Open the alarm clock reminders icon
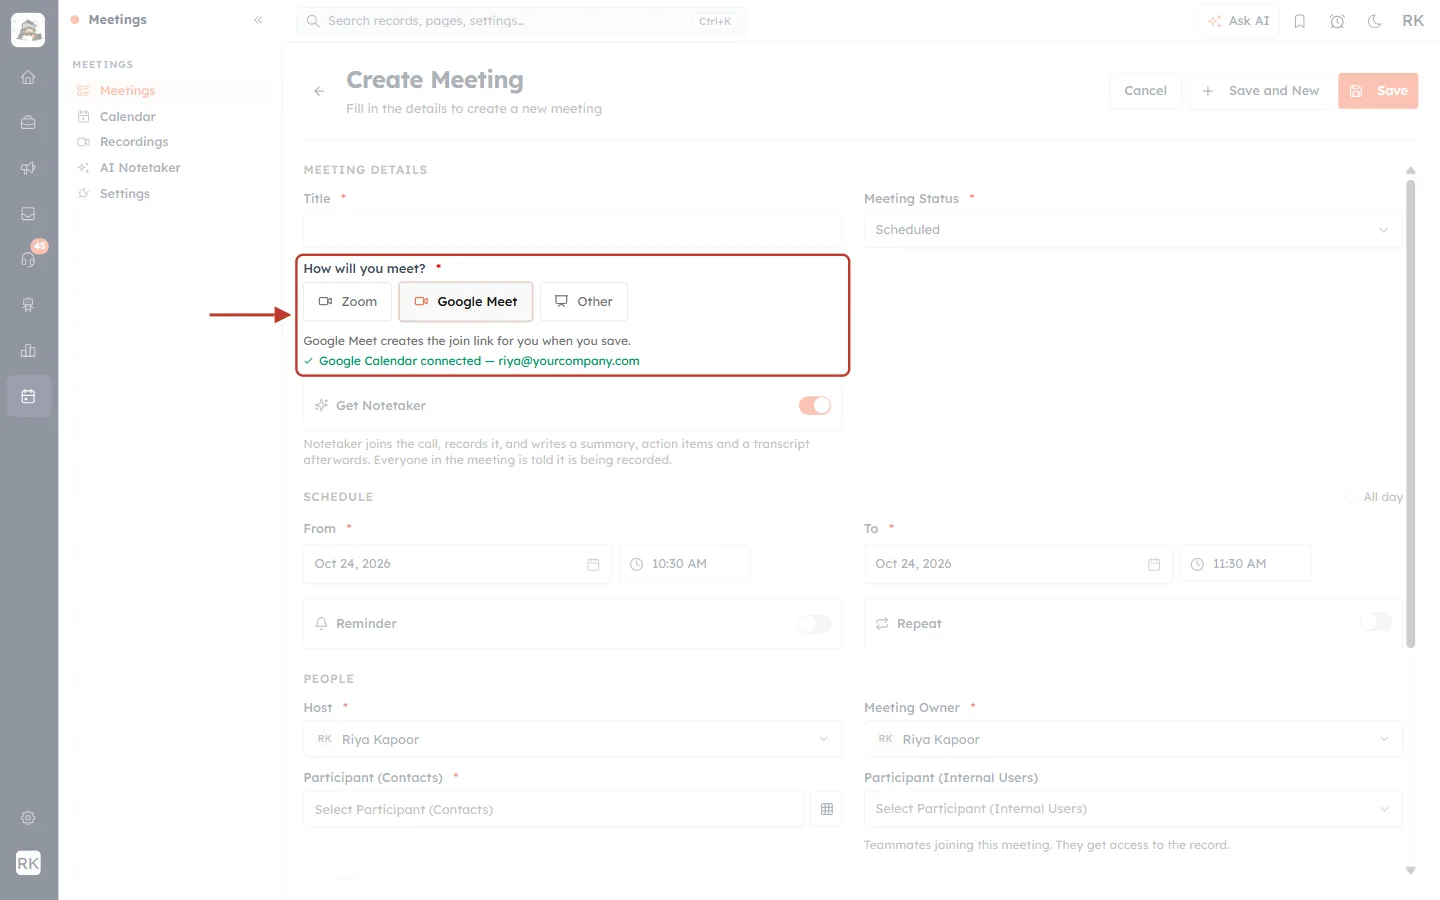Image resolution: width=1440 pixels, height=900 pixels. pos(1337,21)
